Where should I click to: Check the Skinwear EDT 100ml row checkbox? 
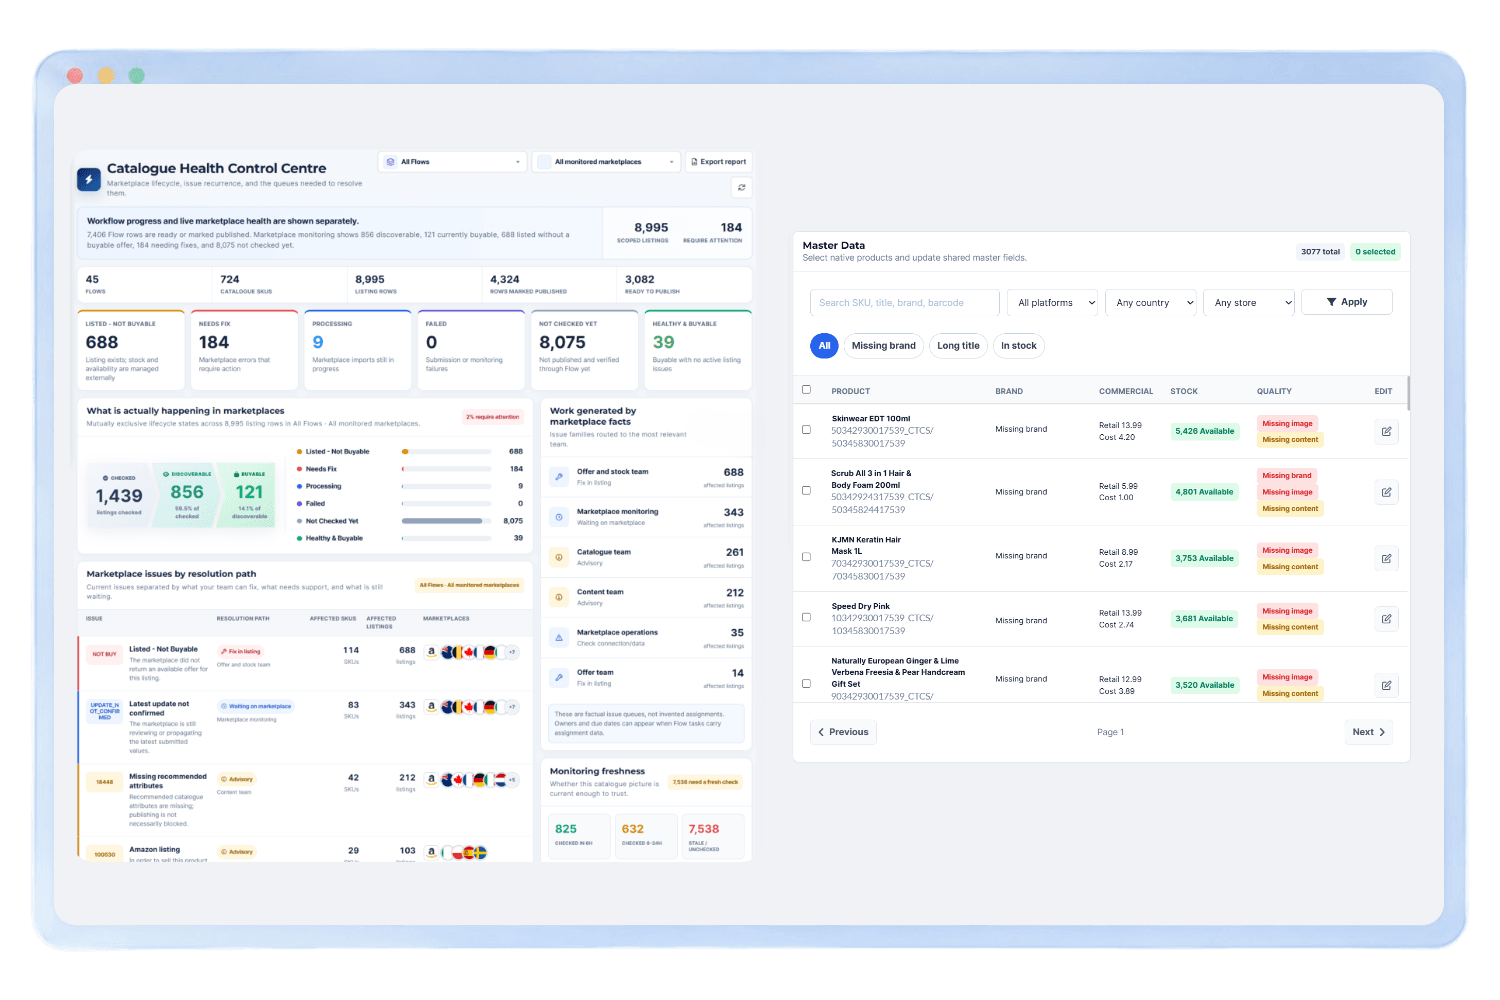click(806, 430)
